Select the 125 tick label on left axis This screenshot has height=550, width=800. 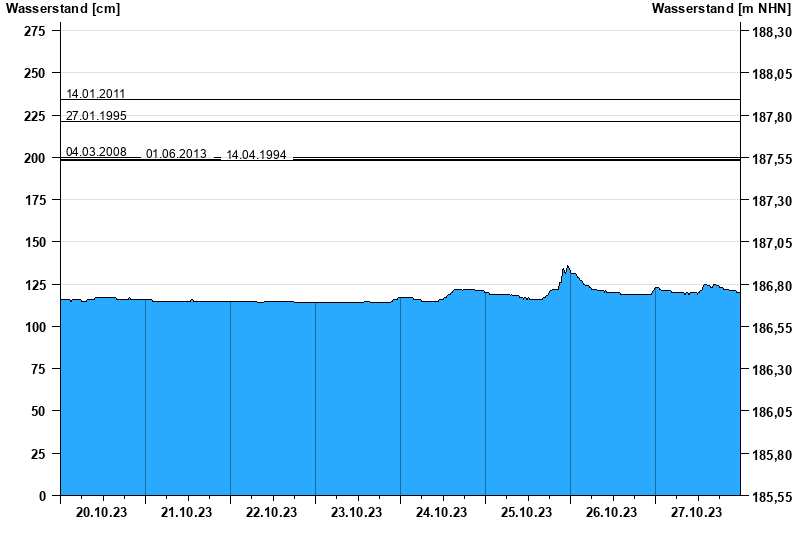click(x=35, y=285)
